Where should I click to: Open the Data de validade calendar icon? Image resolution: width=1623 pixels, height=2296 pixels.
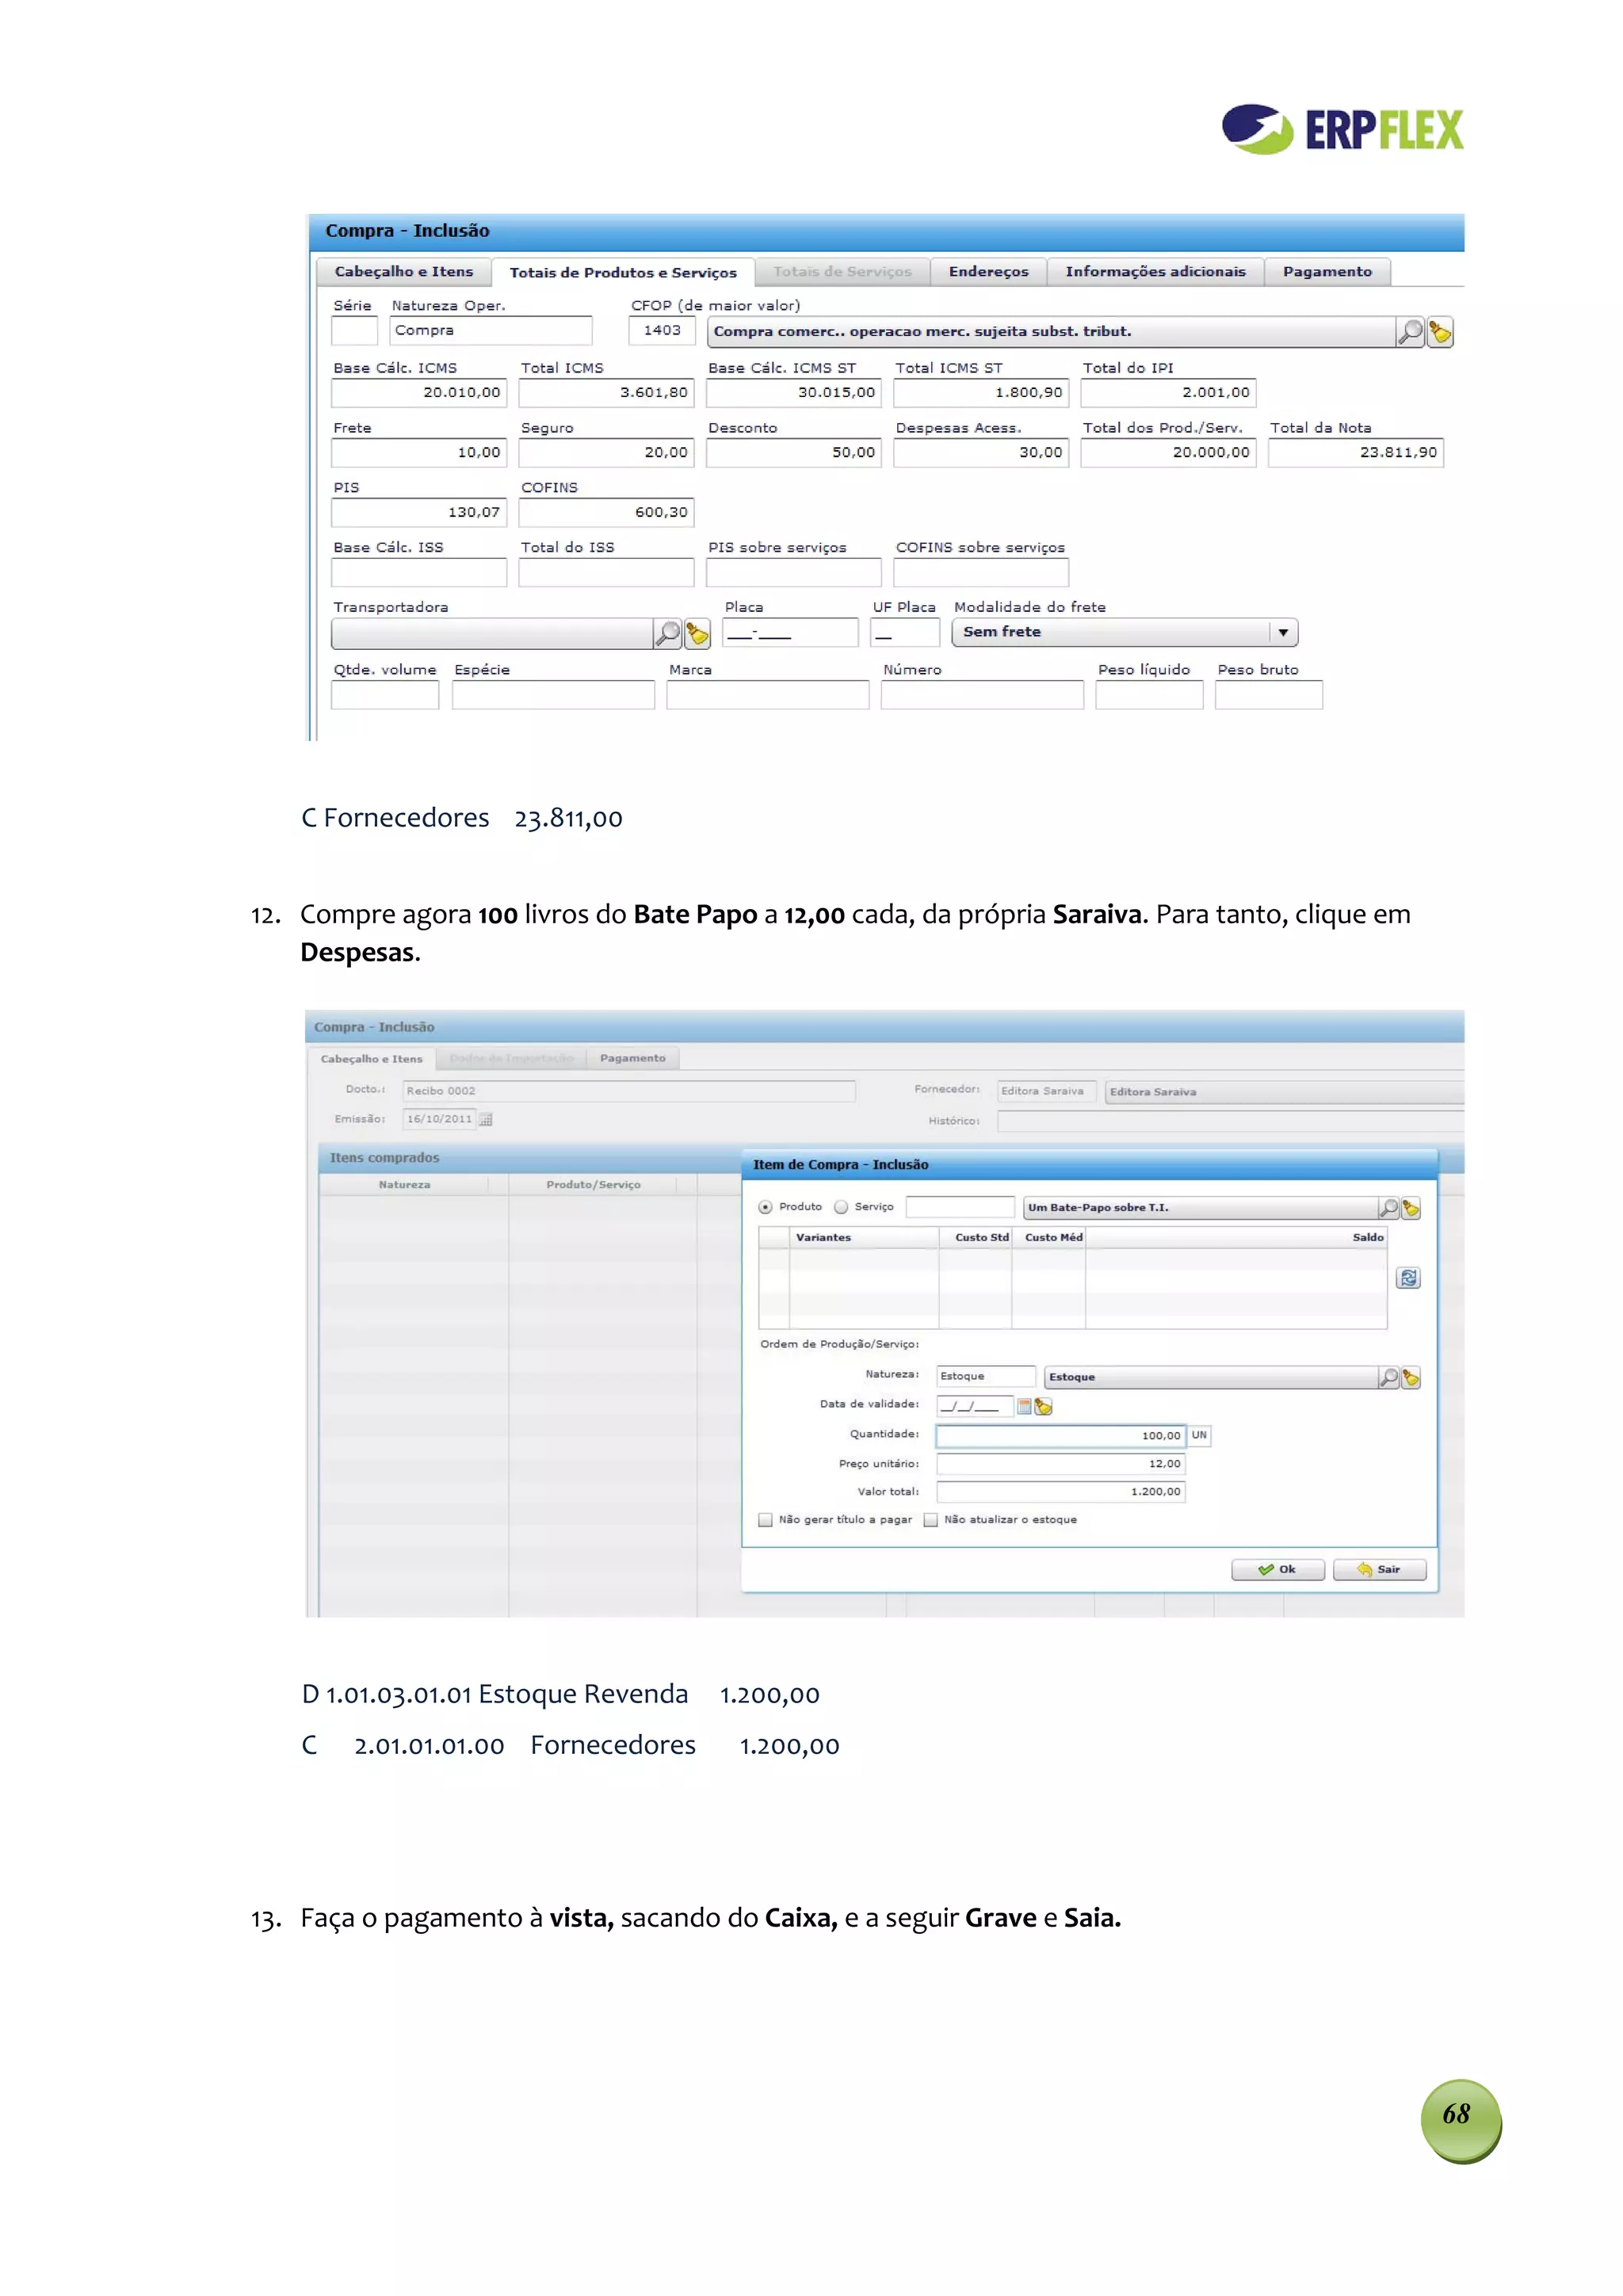pos(1024,1407)
